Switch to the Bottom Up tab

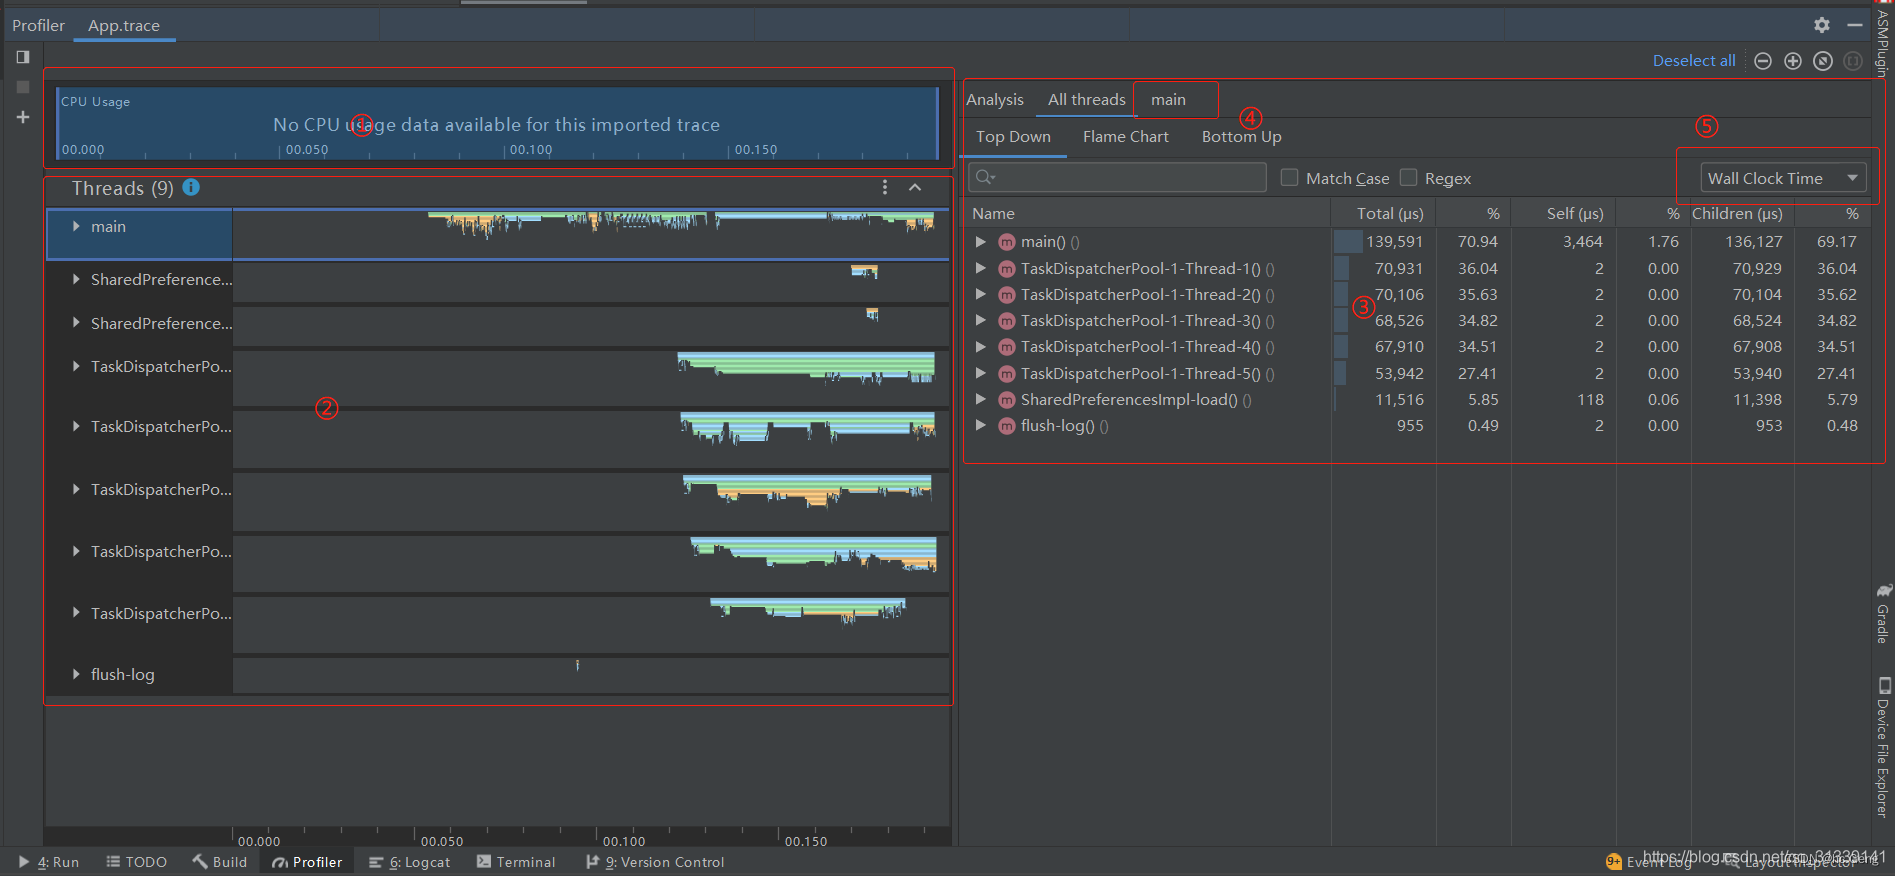pos(1242,137)
